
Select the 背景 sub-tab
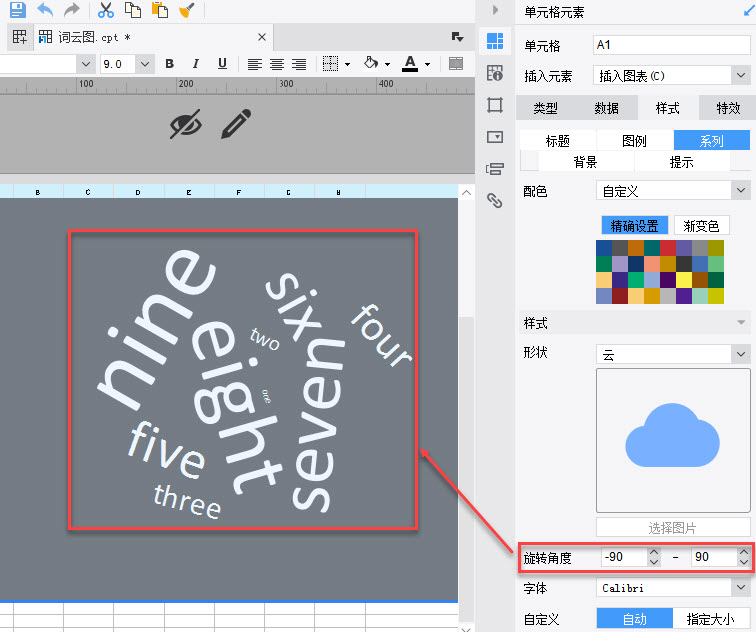click(x=586, y=161)
